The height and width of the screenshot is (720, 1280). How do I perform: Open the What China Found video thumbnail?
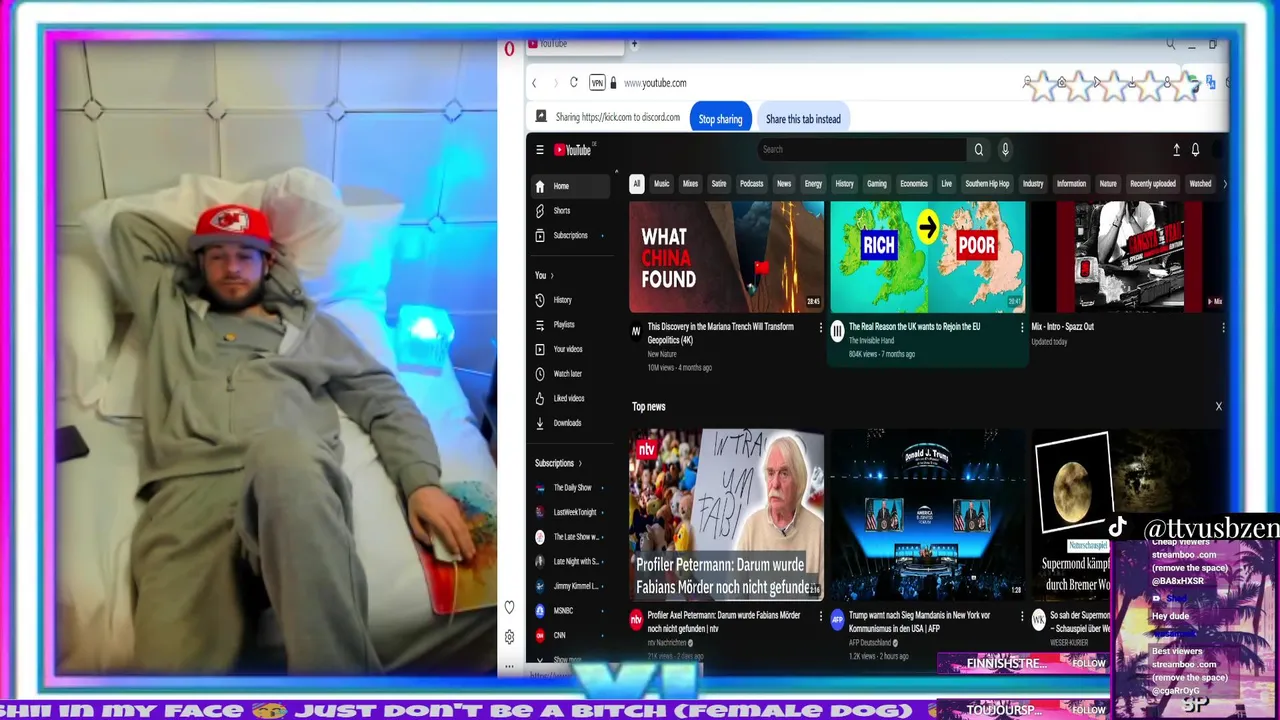click(x=726, y=257)
